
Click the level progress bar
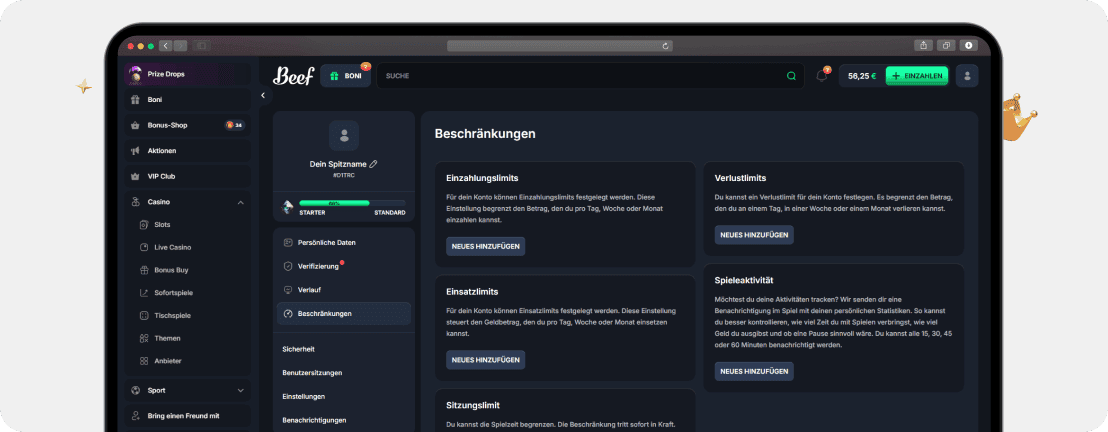(x=352, y=203)
